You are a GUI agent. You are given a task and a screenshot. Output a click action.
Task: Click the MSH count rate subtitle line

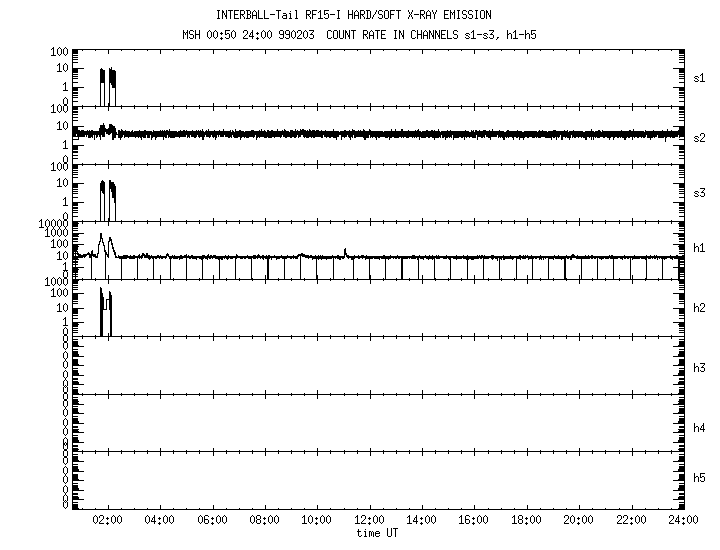pos(354,36)
